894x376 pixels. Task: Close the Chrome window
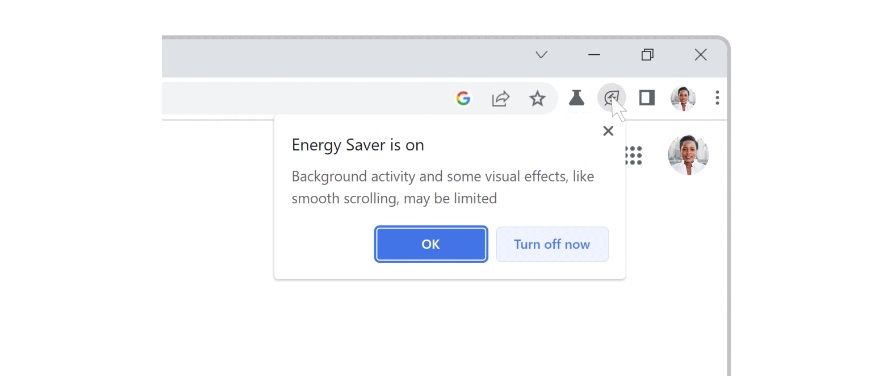pyautogui.click(x=701, y=55)
